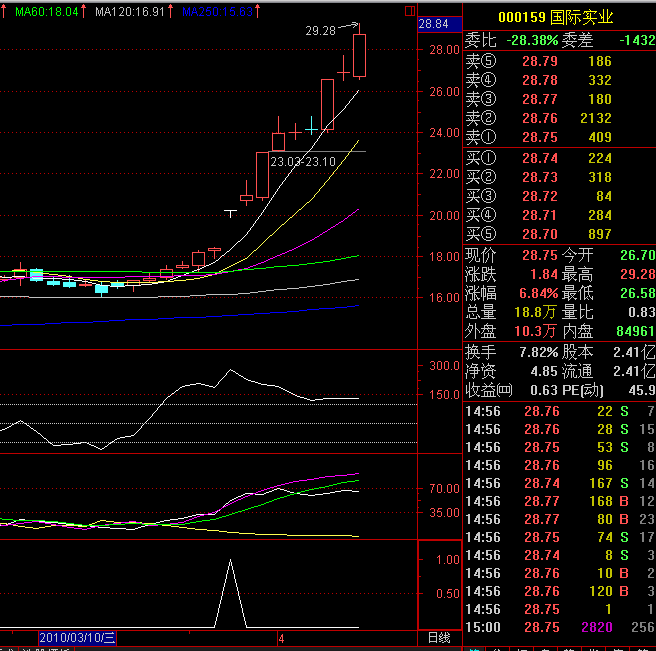Viewport: 656px width, 651px height.
Task: Open the 日线 period selector
Action: coord(438,637)
